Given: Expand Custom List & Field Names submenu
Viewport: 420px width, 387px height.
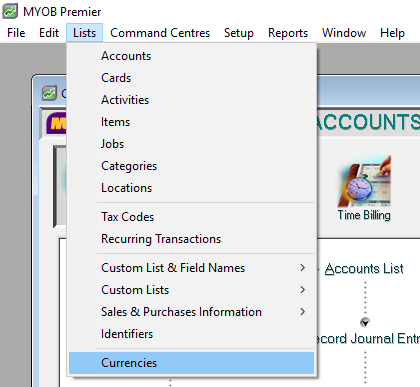Looking at the screenshot, I should coord(191,268).
